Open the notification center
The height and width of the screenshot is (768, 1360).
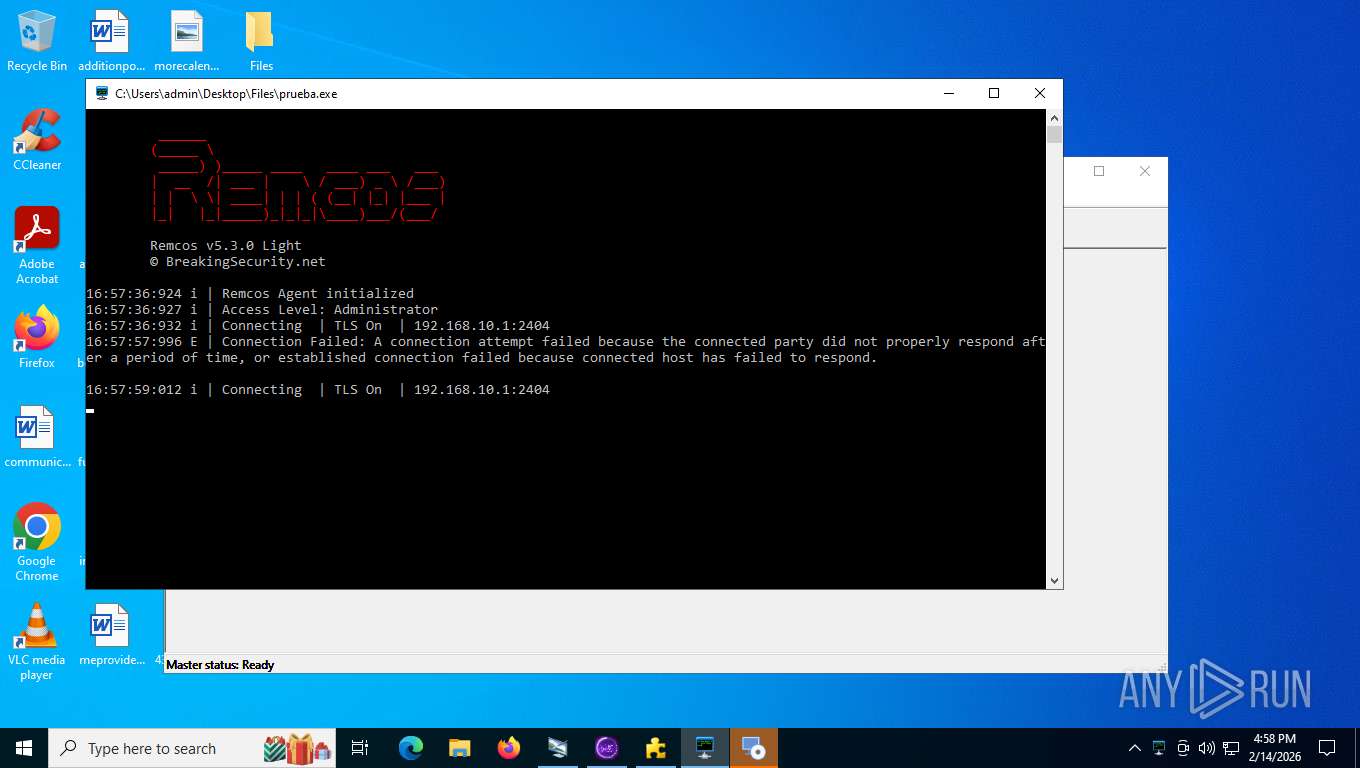[x=1327, y=748]
